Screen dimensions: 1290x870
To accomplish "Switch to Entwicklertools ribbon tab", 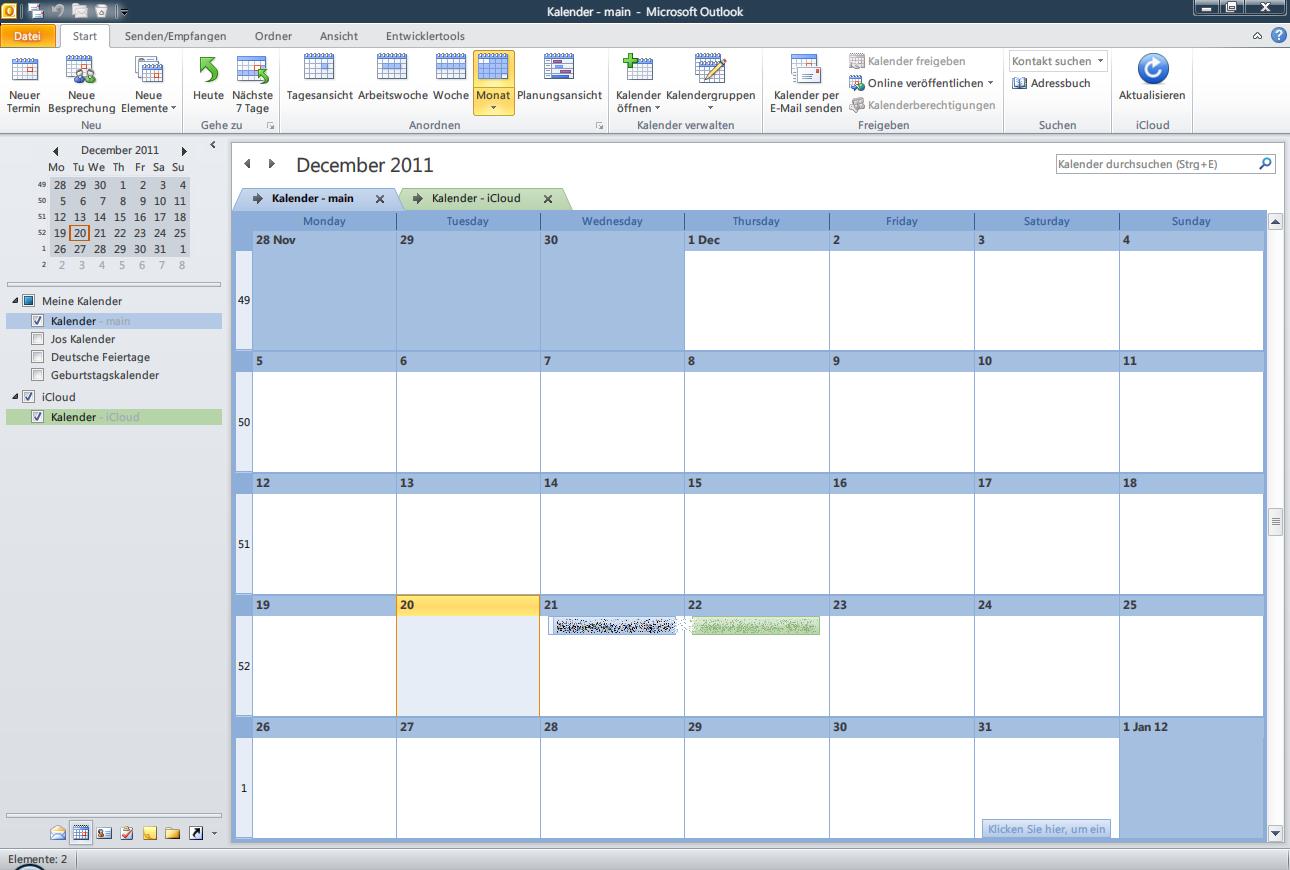I will point(425,36).
